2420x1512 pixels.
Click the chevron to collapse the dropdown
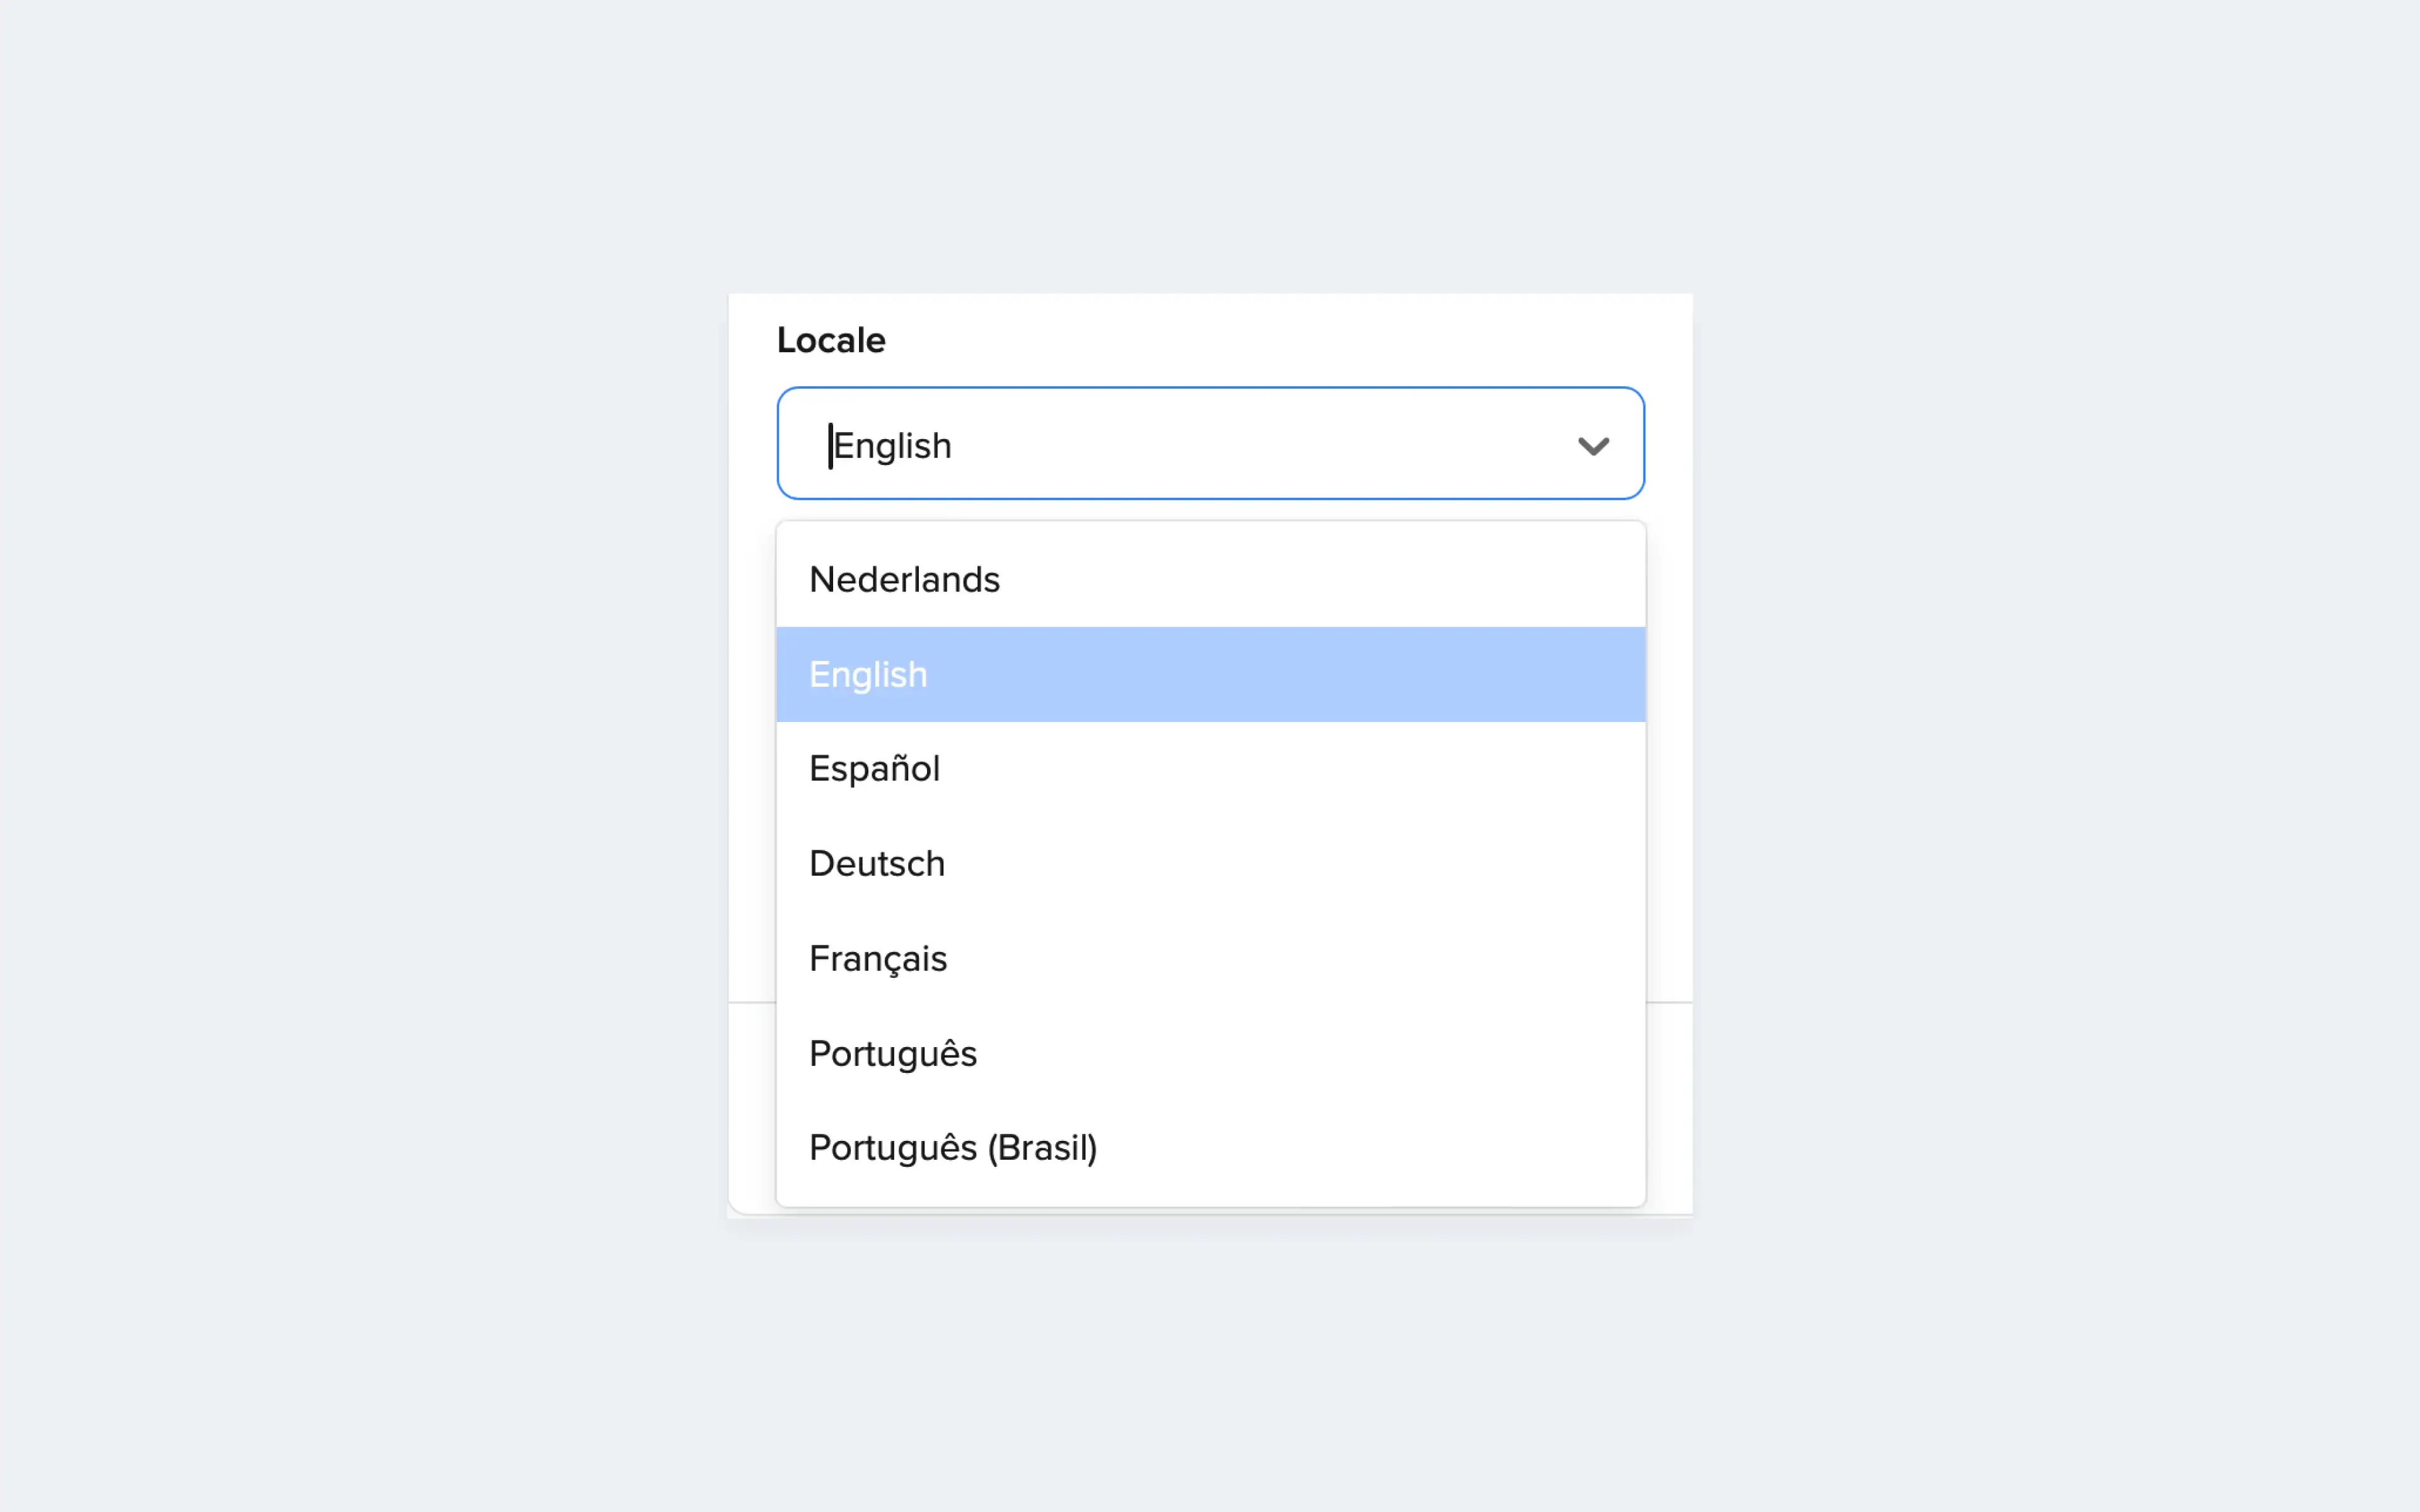pyautogui.click(x=1594, y=445)
